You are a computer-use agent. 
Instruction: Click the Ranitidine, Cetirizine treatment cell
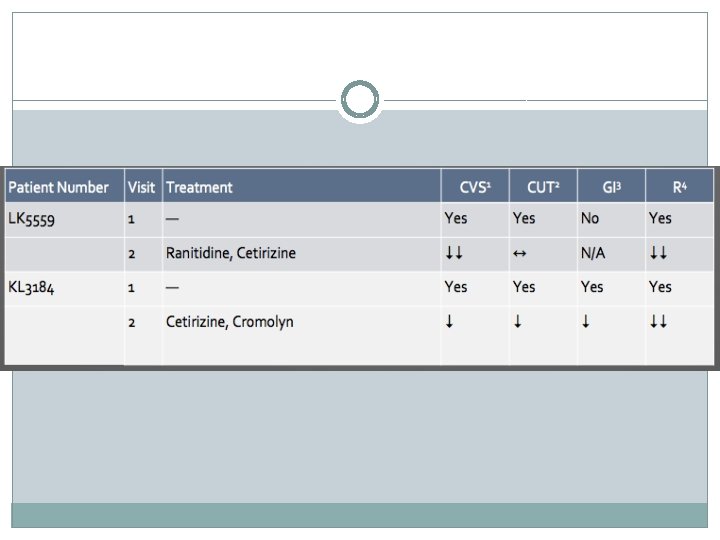point(231,253)
